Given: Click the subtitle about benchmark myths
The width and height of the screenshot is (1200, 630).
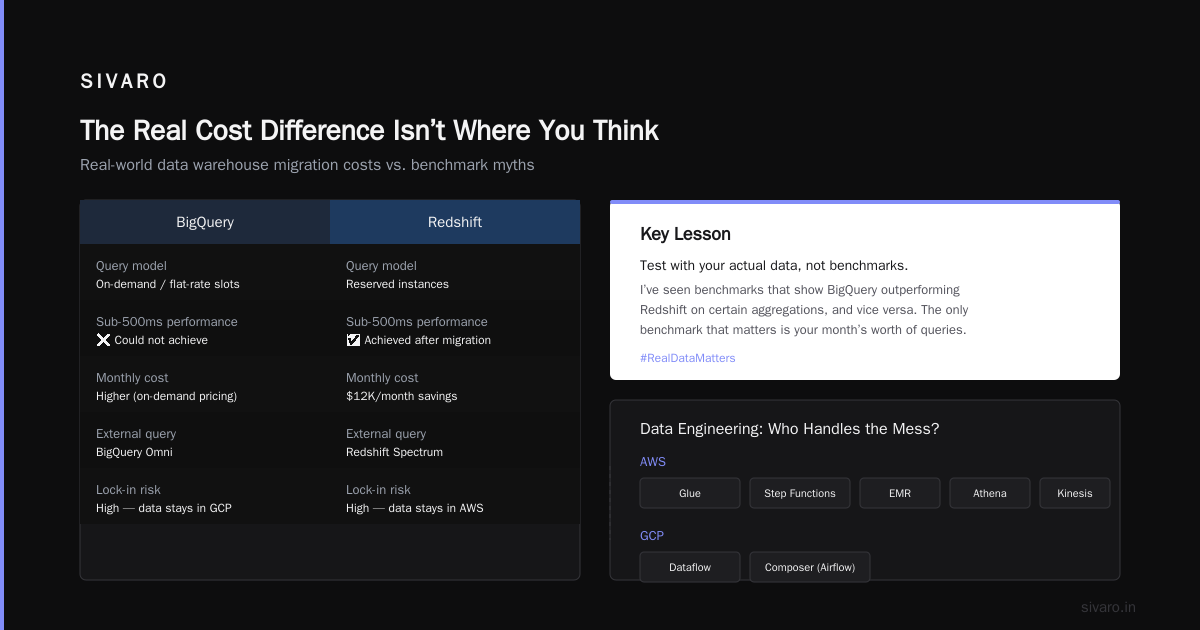Looking at the screenshot, I should pyautogui.click(x=307, y=165).
